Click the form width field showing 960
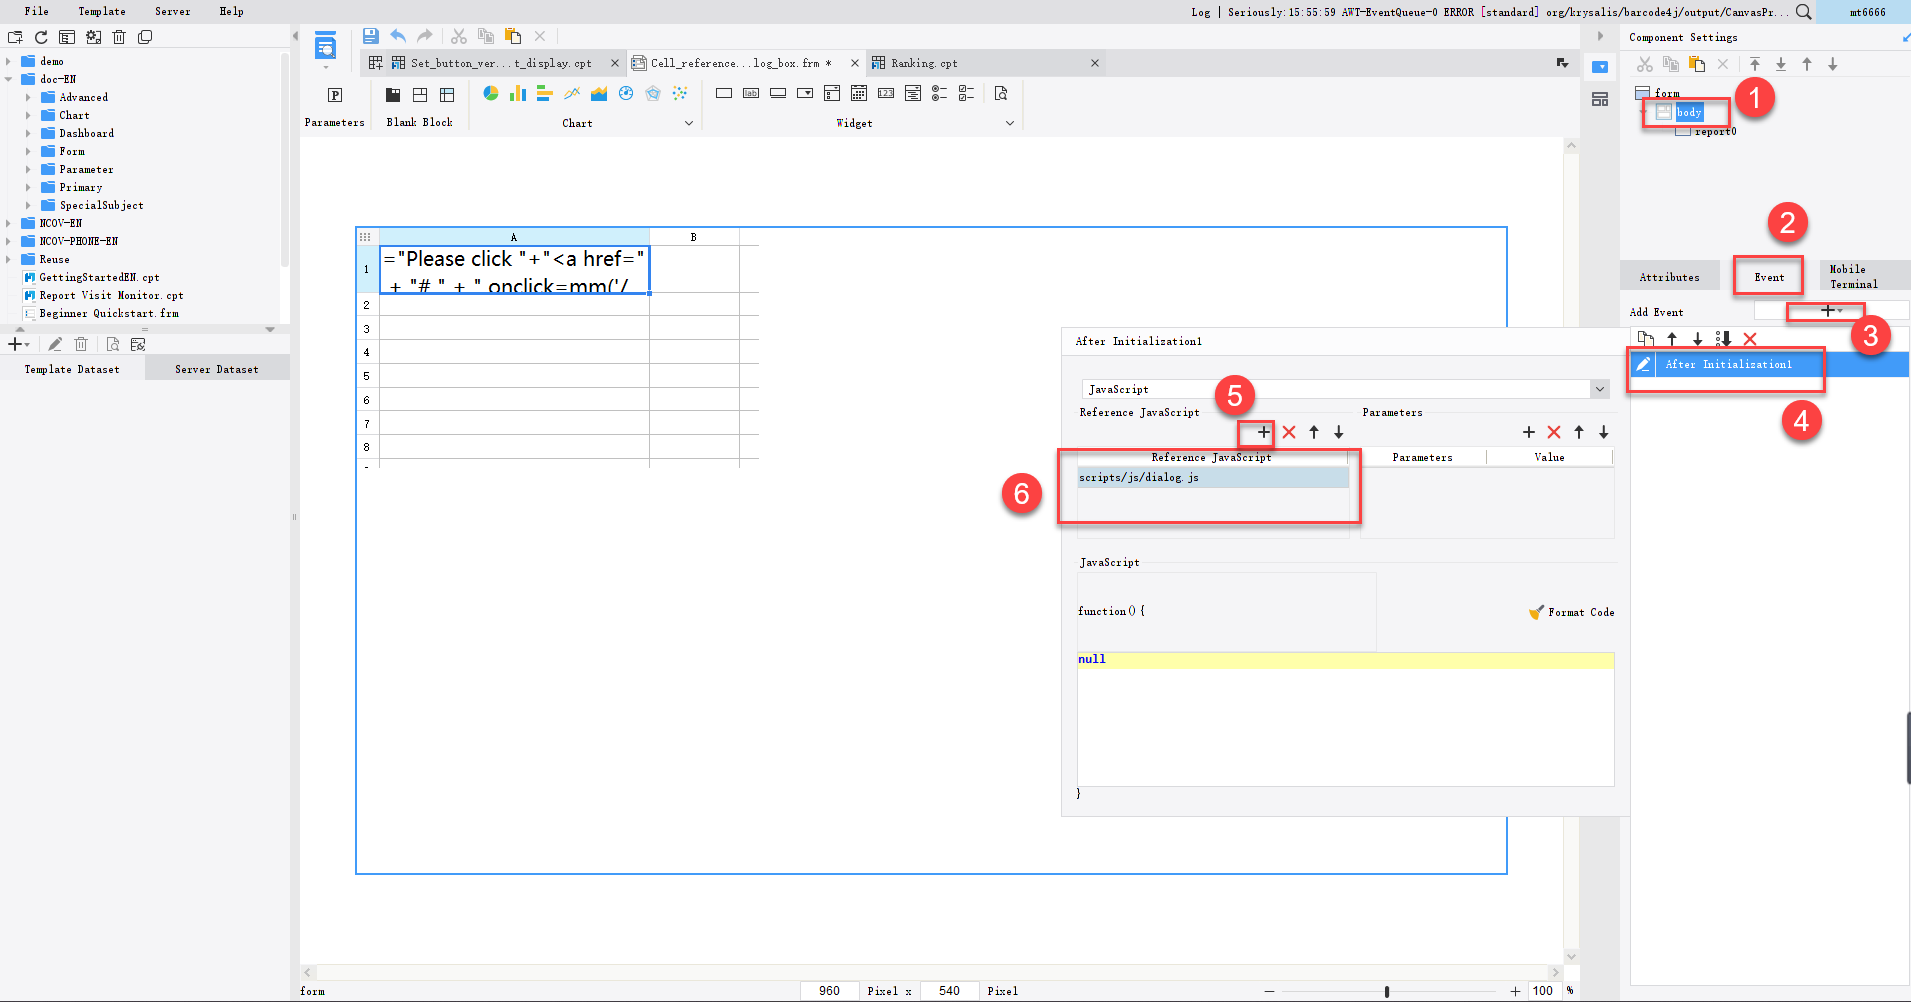Image resolution: width=1911 pixels, height=1002 pixels. [x=830, y=991]
